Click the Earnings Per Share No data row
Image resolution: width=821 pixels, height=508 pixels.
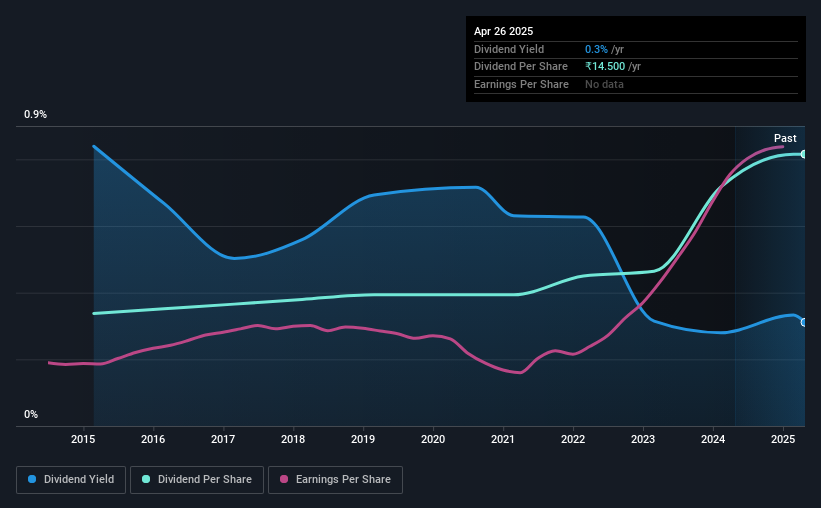click(x=636, y=84)
